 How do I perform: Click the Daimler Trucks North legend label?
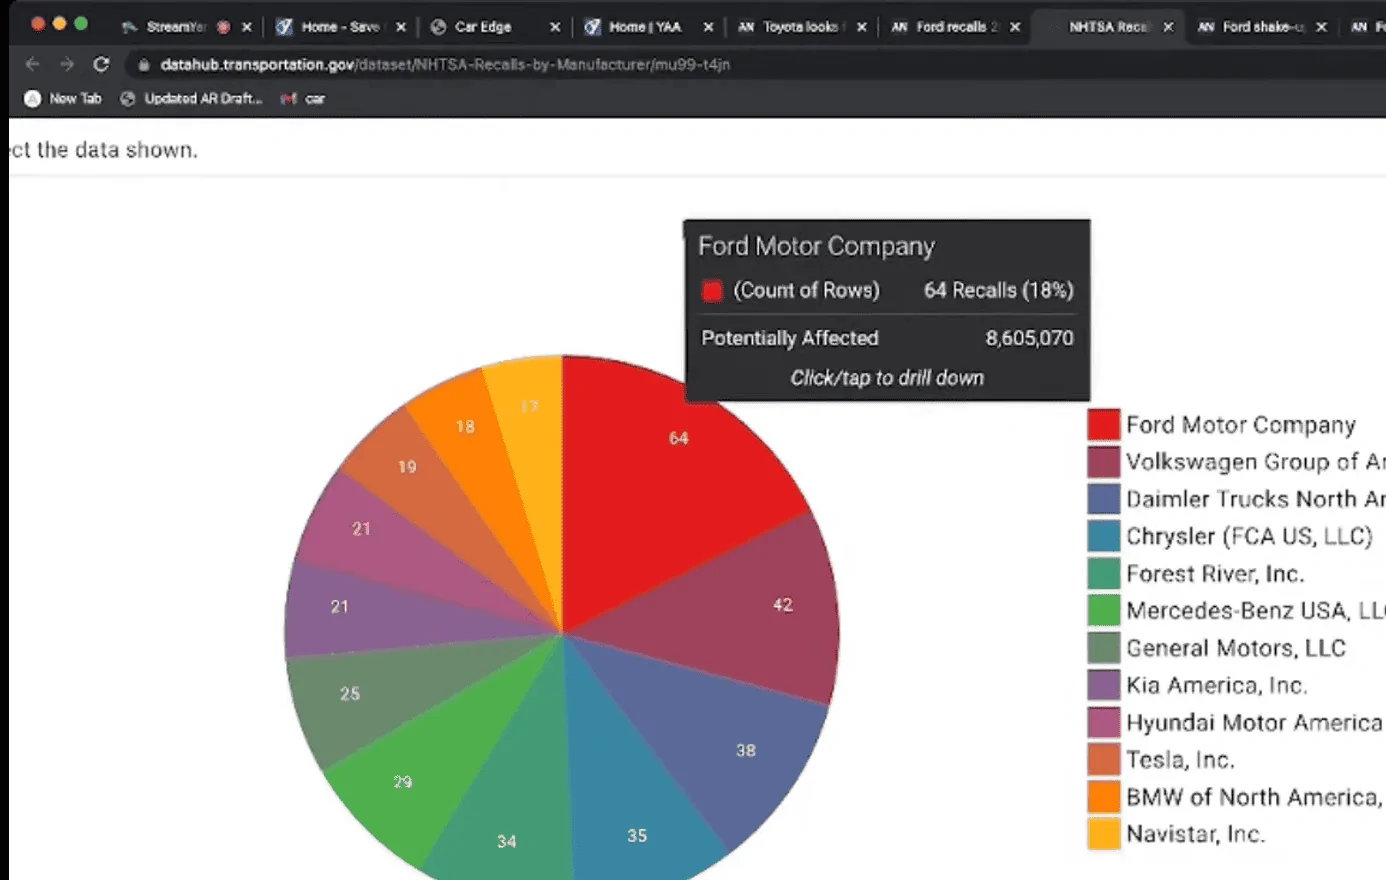pyautogui.click(x=1256, y=499)
